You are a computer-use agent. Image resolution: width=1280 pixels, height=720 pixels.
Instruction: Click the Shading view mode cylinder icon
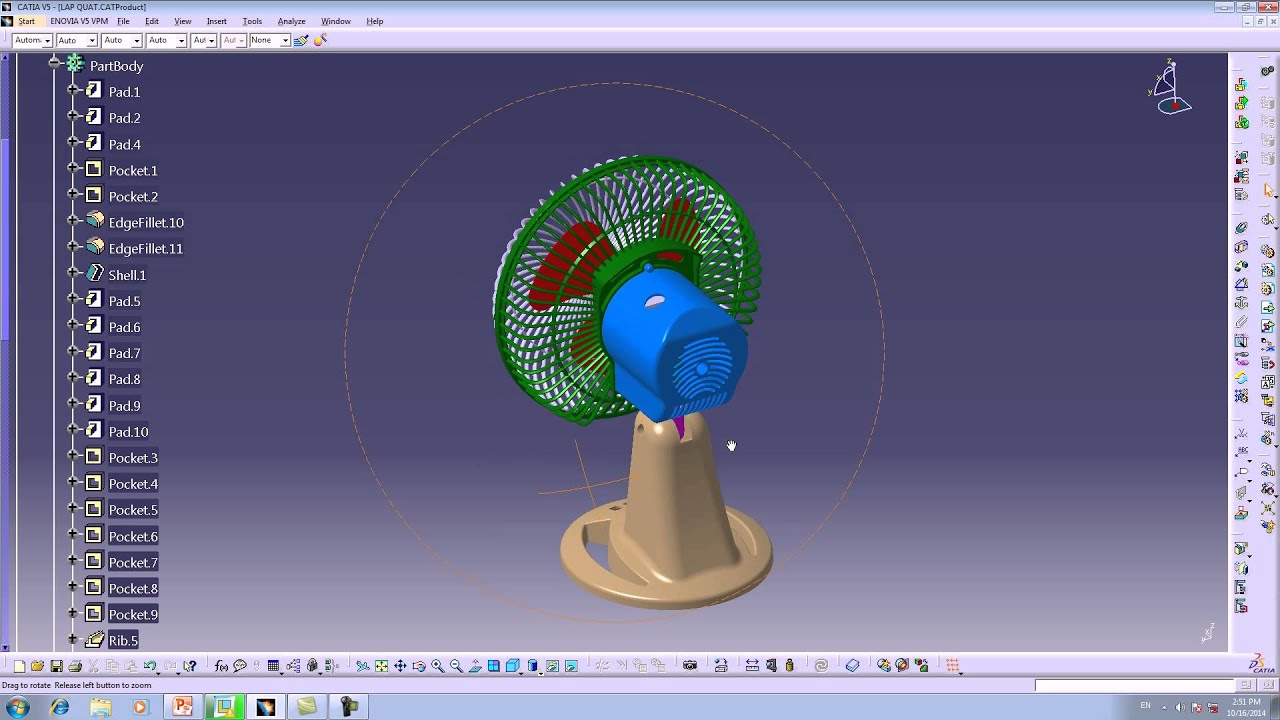533,666
